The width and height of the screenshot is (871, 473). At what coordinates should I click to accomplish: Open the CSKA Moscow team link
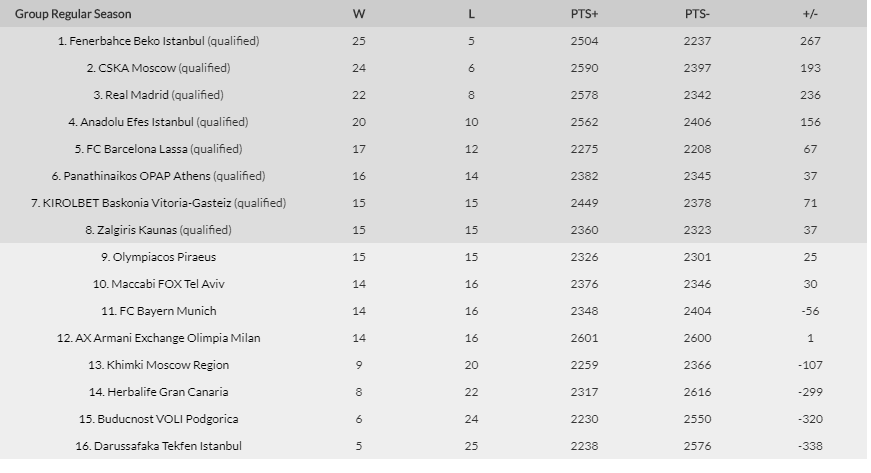[x=137, y=68]
